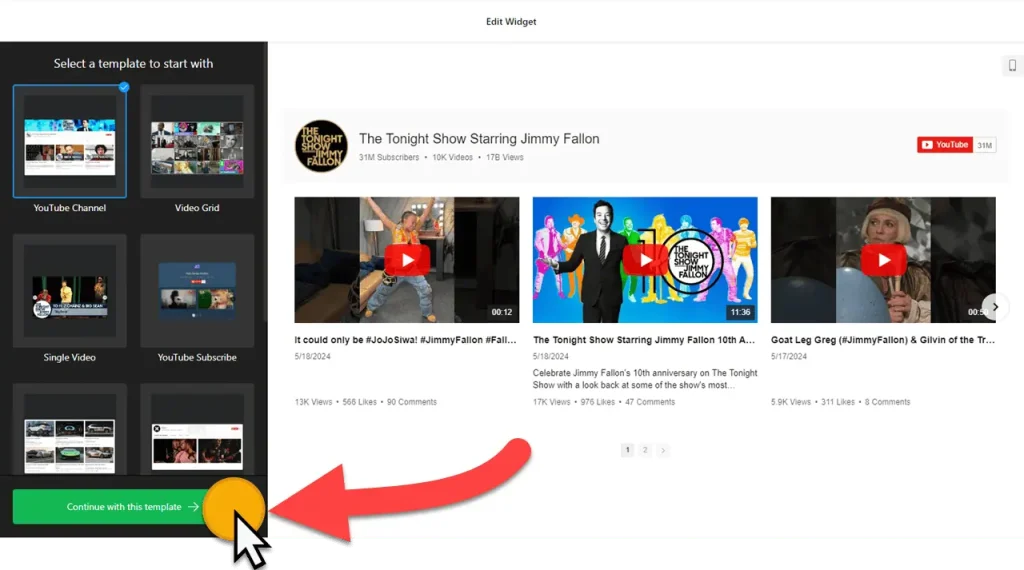This screenshot has height=570, width=1024.
Task: Advance carousel with right chevron arrow
Action: (994, 306)
